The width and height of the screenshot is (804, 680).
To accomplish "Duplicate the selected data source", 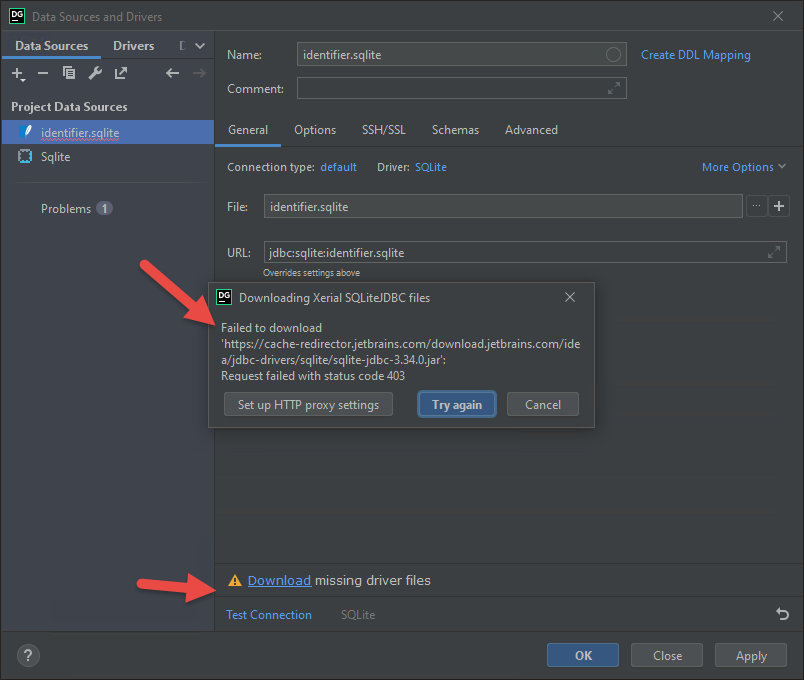I will (69, 73).
